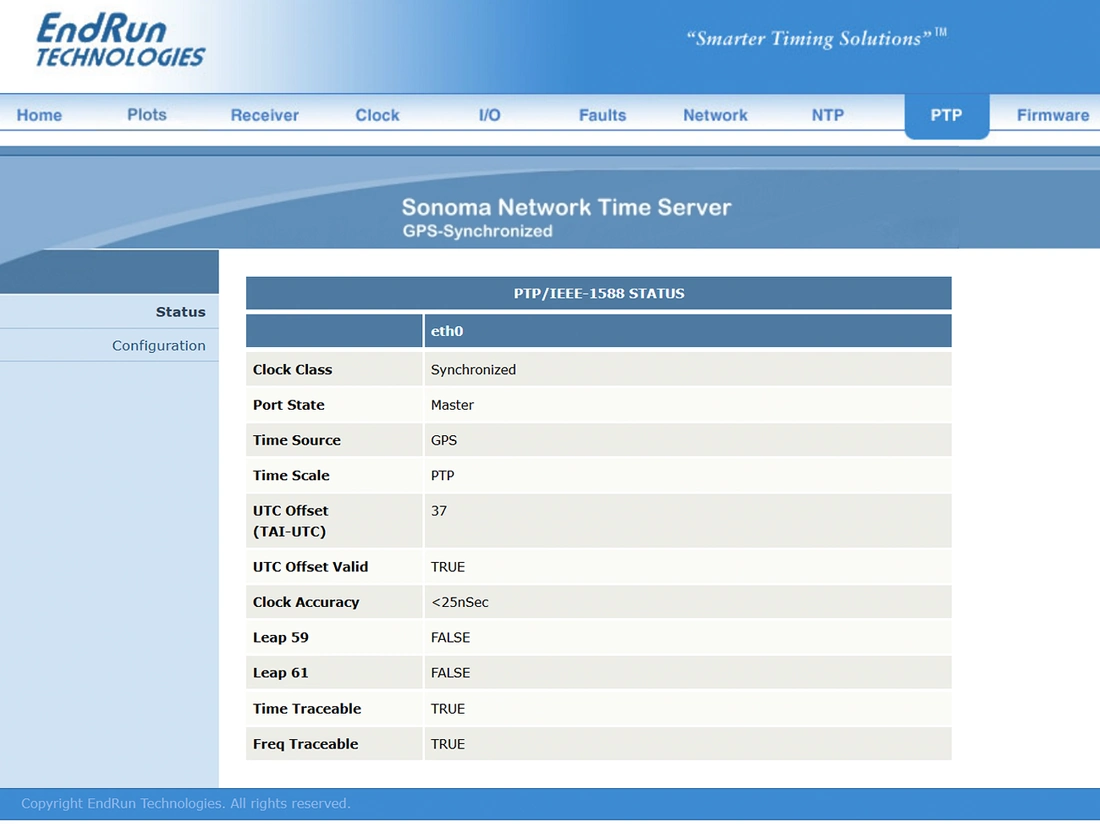Open the Firmware tab

click(x=1053, y=115)
